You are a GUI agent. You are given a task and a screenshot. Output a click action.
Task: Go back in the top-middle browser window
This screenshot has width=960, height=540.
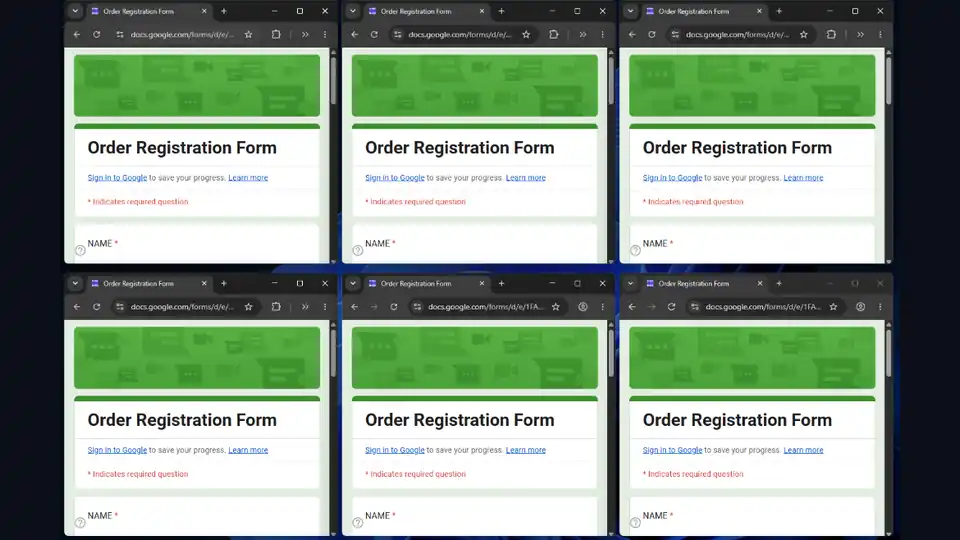354,35
